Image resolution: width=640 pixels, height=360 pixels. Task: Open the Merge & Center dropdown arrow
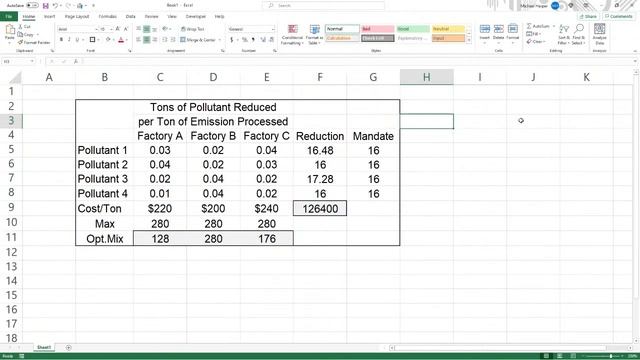coord(220,40)
